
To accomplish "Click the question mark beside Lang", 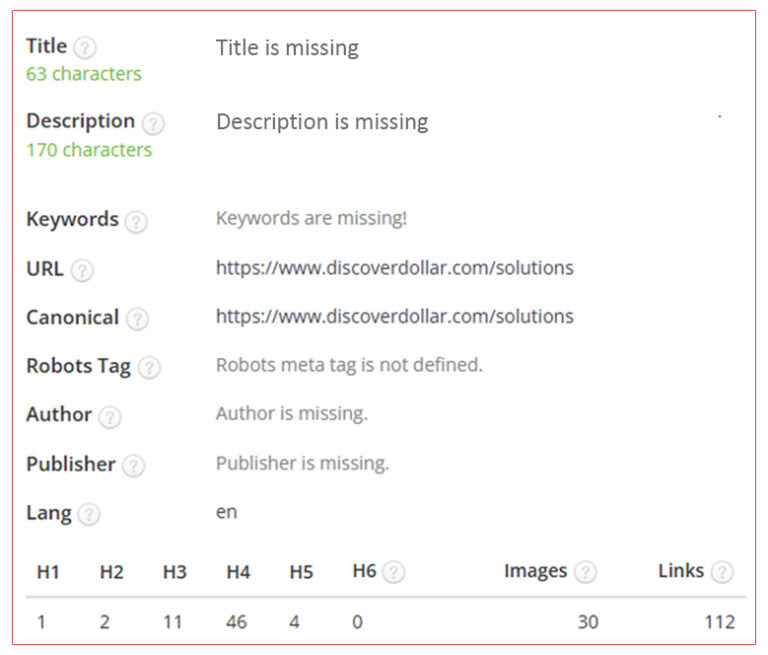I will tap(89, 514).
